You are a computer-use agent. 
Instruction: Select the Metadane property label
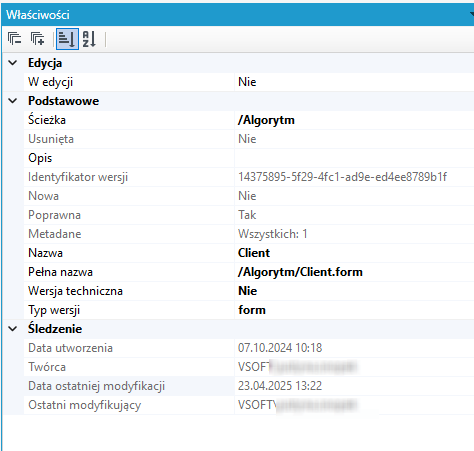click(x=55, y=234)
